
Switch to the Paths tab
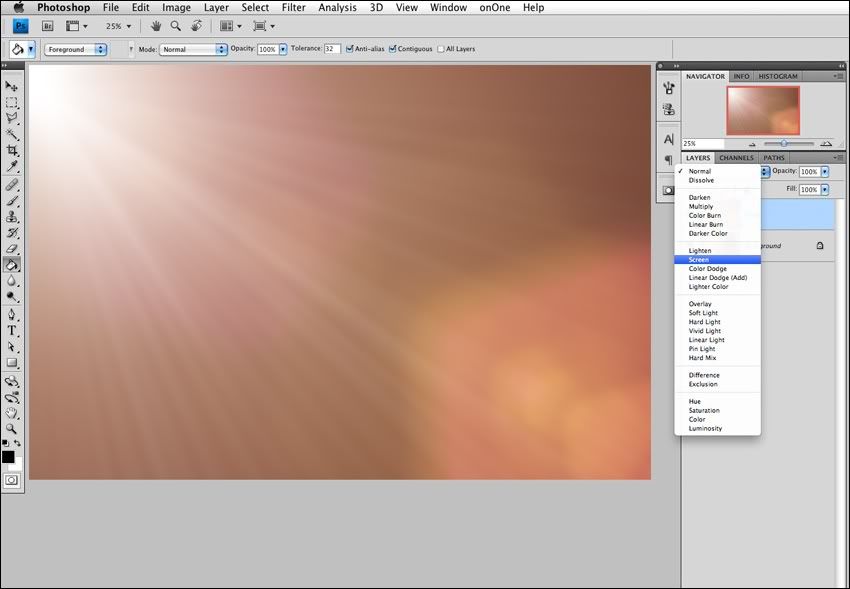[x=774, y=158]
